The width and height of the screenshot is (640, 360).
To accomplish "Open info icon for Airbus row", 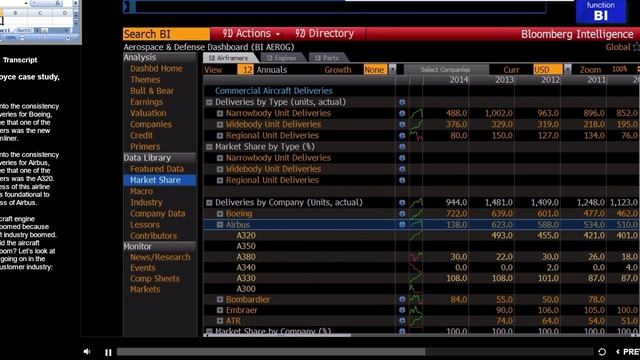I will [x=402, y=225].
